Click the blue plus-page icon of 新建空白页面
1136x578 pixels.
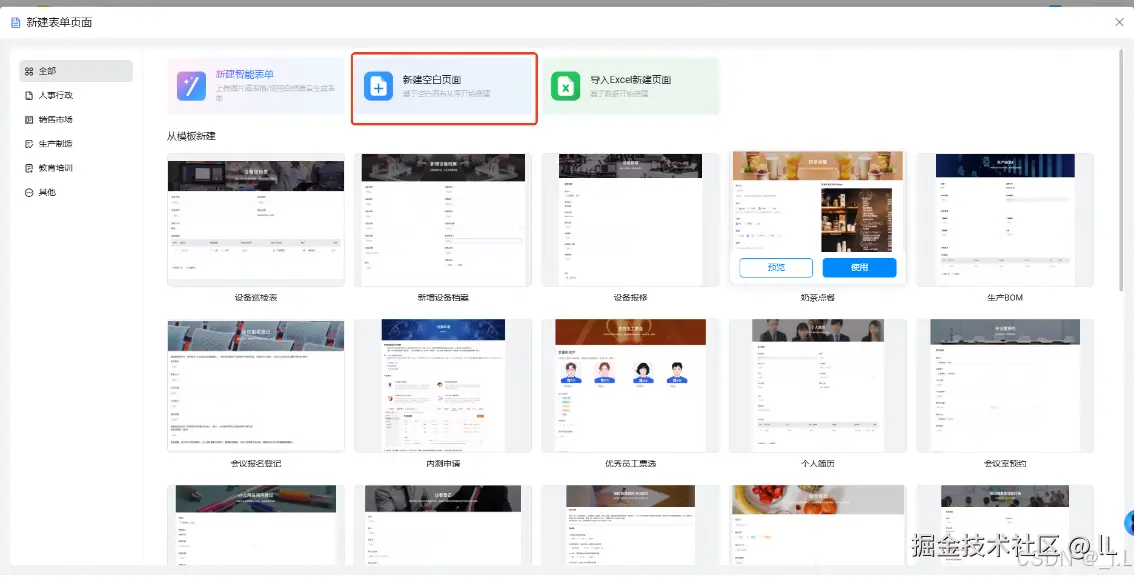pos(378,86)
